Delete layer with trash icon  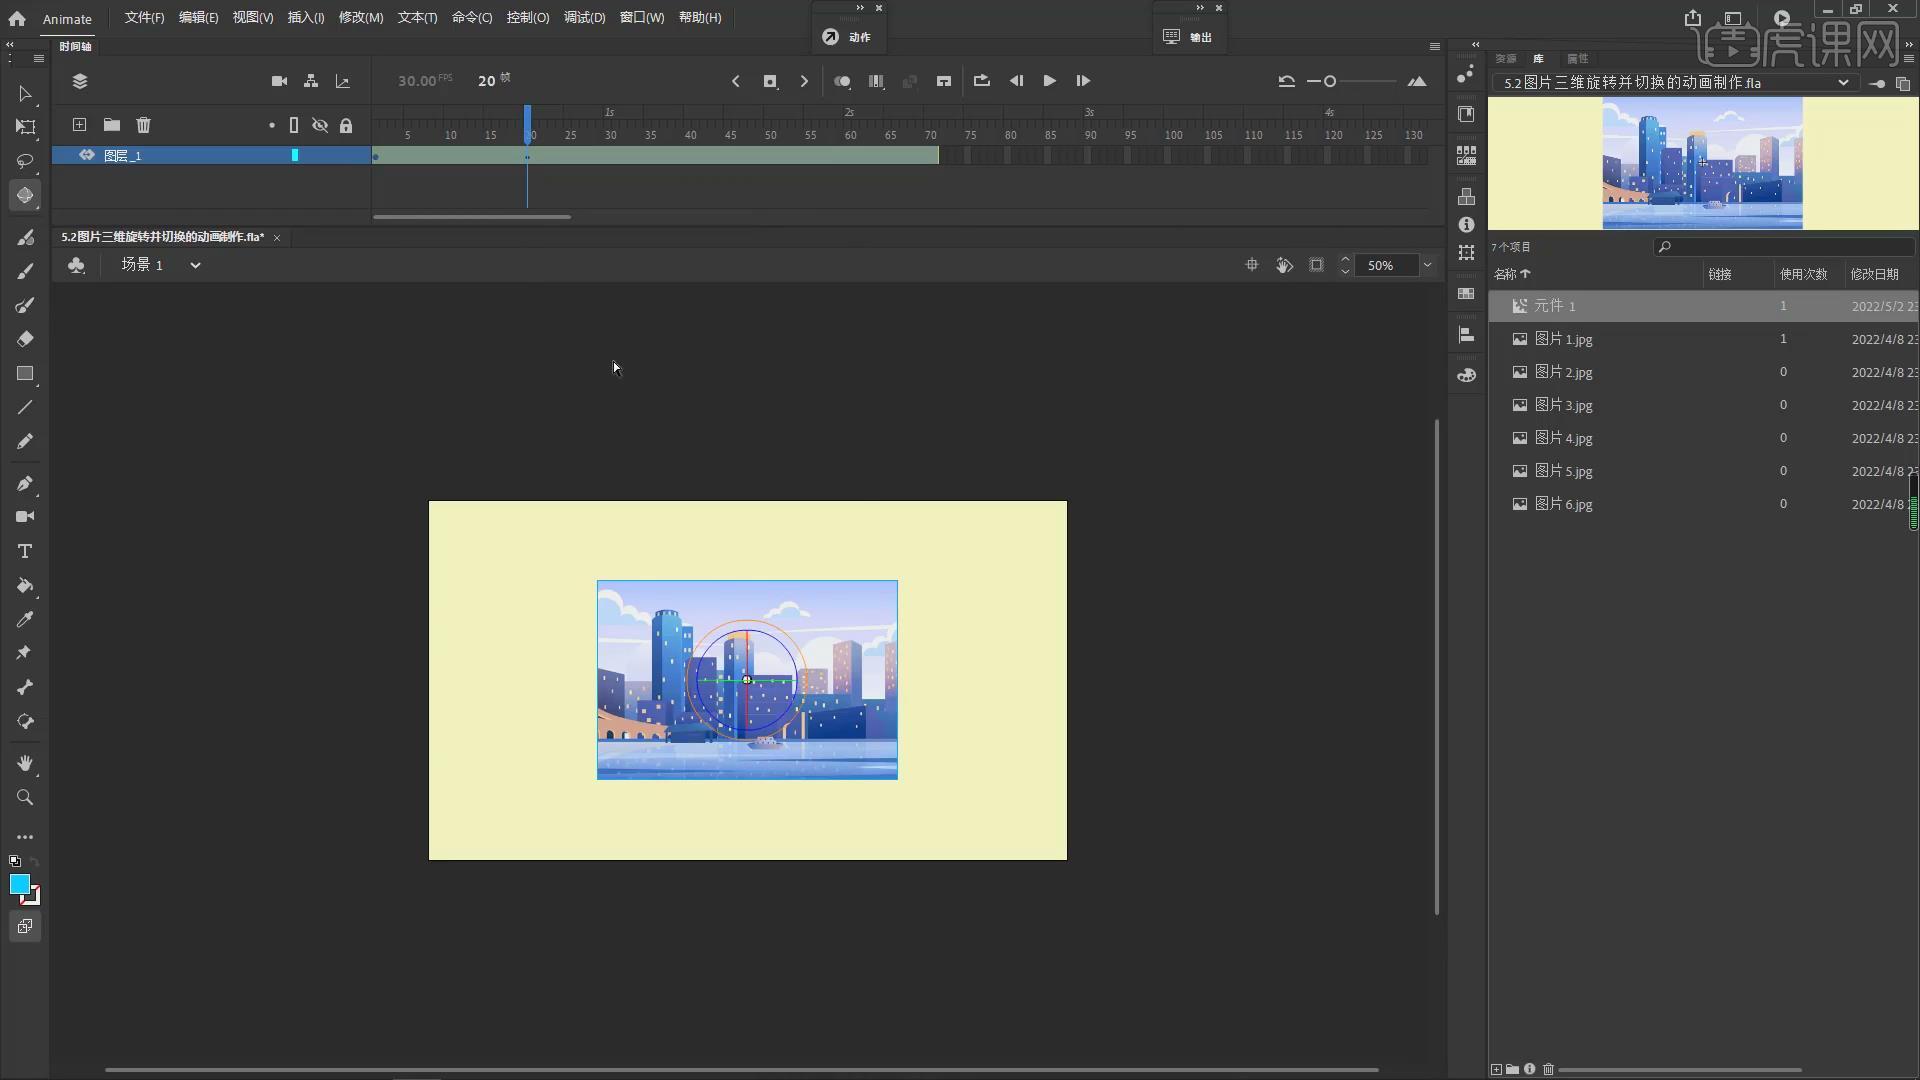click(x=144, y=125)
